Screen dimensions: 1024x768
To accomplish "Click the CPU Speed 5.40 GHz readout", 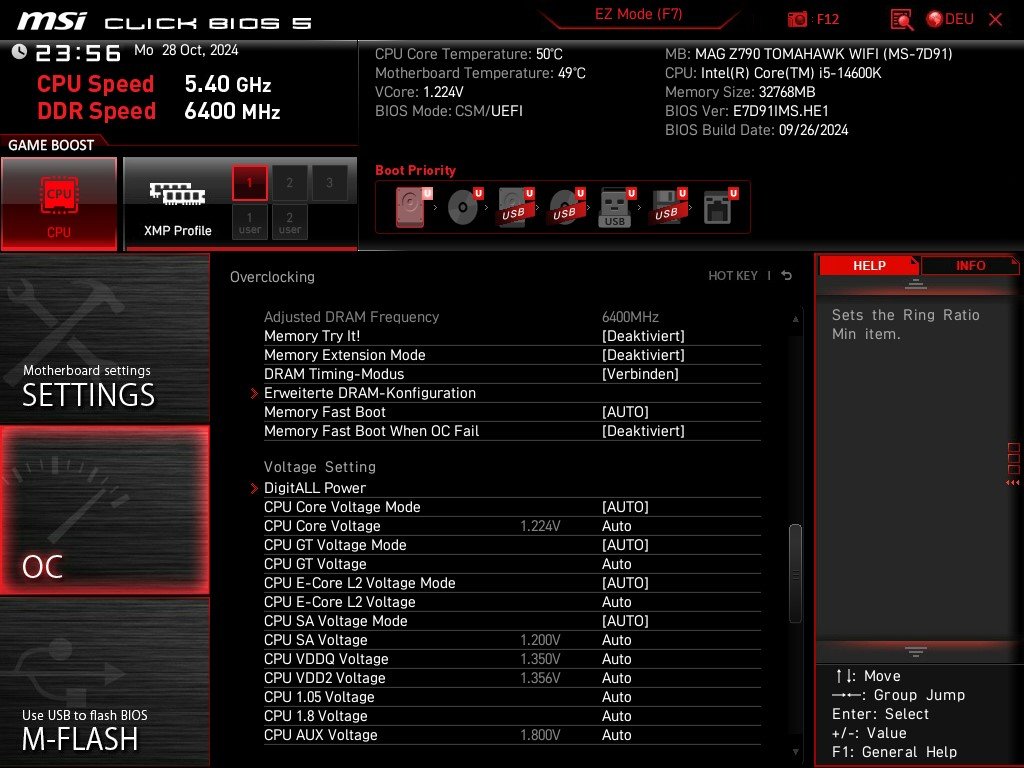I will [x=227, y=84].
